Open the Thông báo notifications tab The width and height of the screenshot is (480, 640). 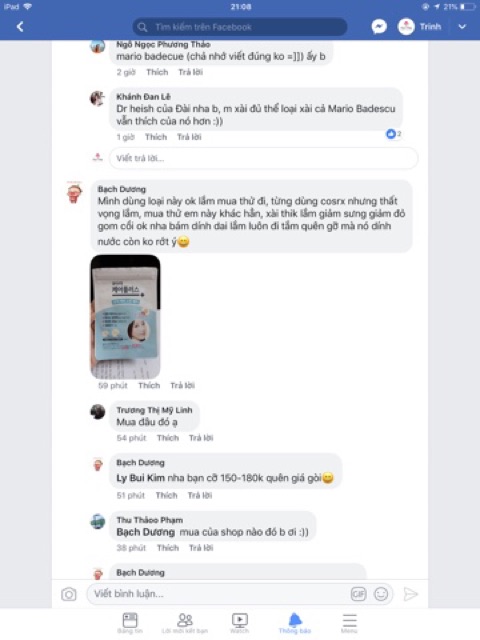pos(295,623)
